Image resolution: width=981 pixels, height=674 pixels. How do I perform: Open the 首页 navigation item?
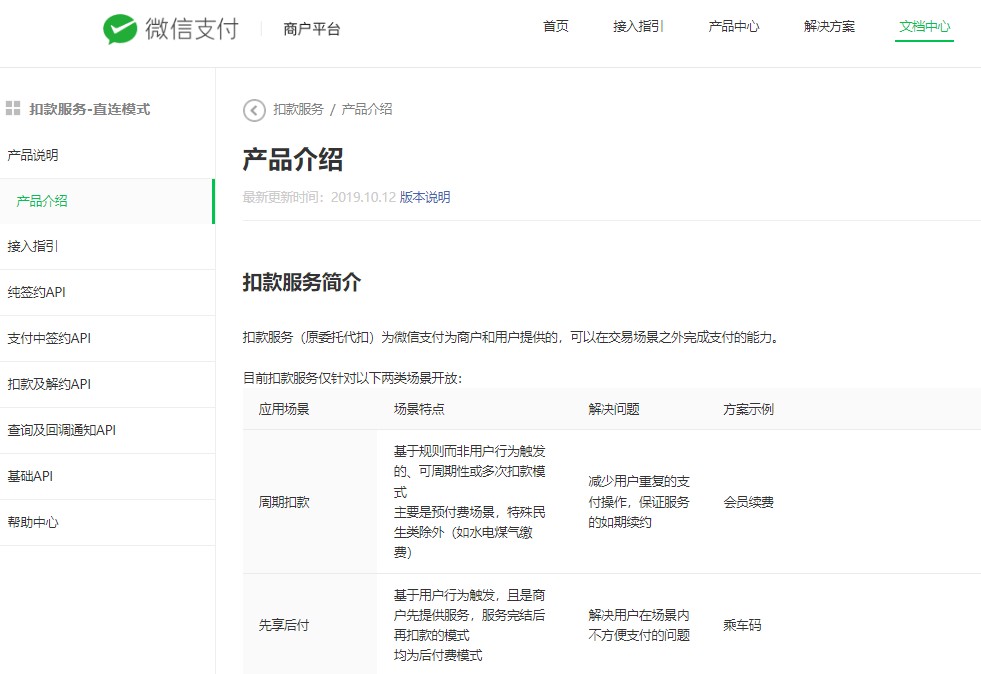[x=556, y=27]
